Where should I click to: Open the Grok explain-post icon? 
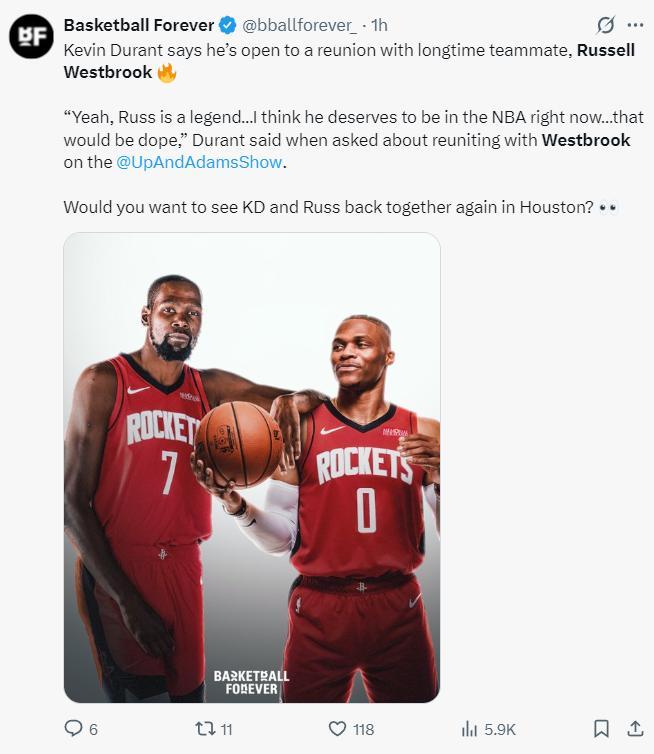[x=604, y=25]
